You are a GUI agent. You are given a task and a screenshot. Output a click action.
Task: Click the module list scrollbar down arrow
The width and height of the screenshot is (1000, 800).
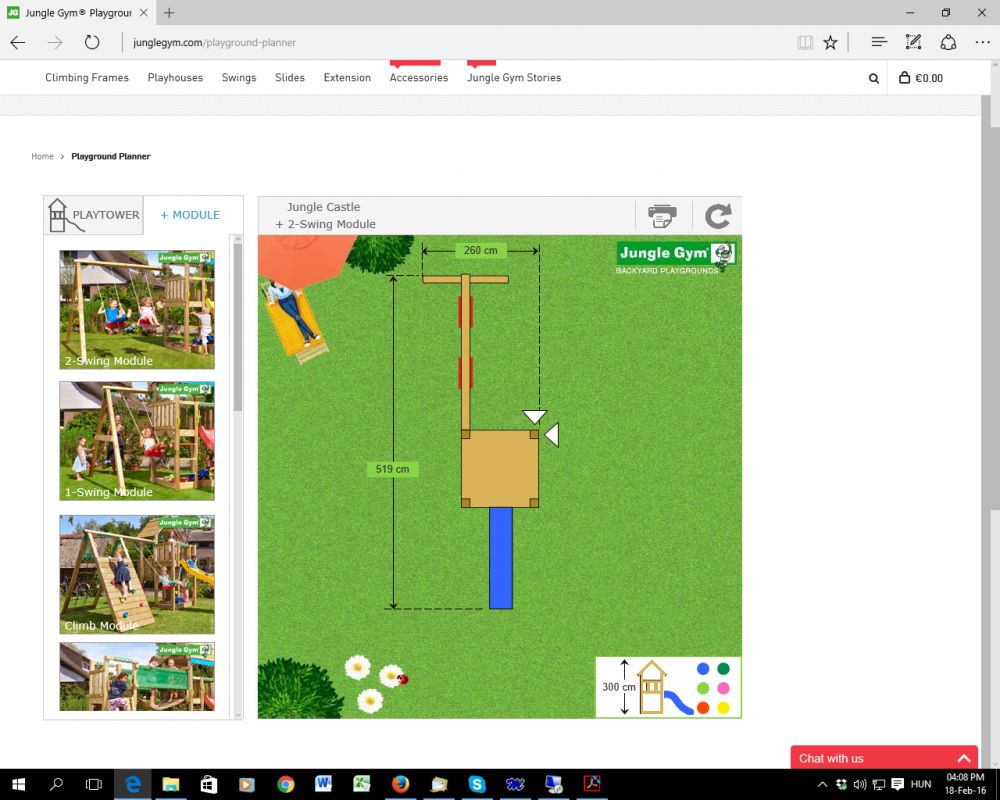[238, 715]
